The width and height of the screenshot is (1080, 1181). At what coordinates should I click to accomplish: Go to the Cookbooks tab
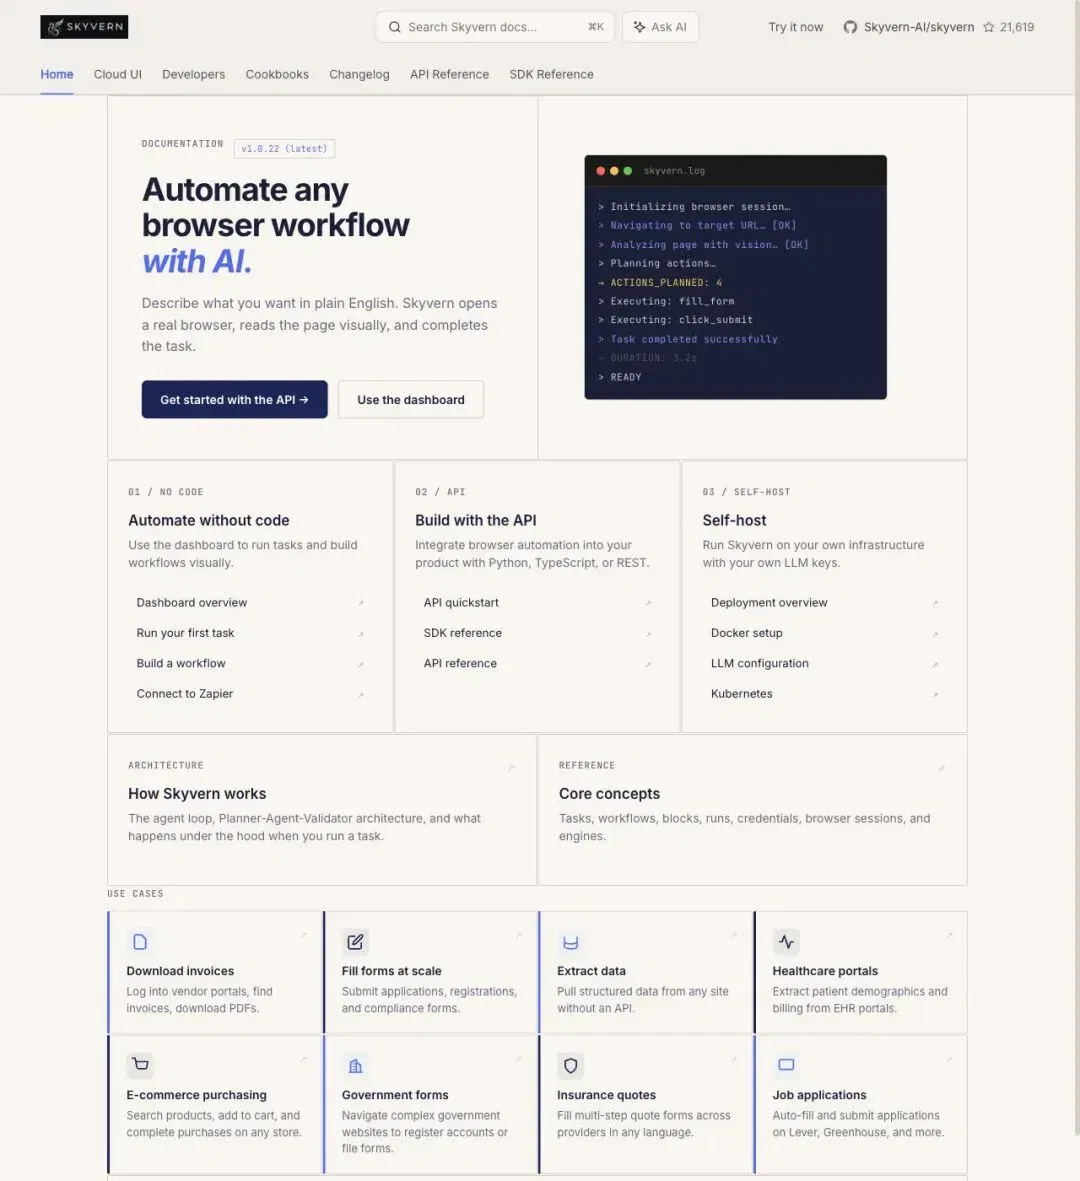click(x=277, y=75)
